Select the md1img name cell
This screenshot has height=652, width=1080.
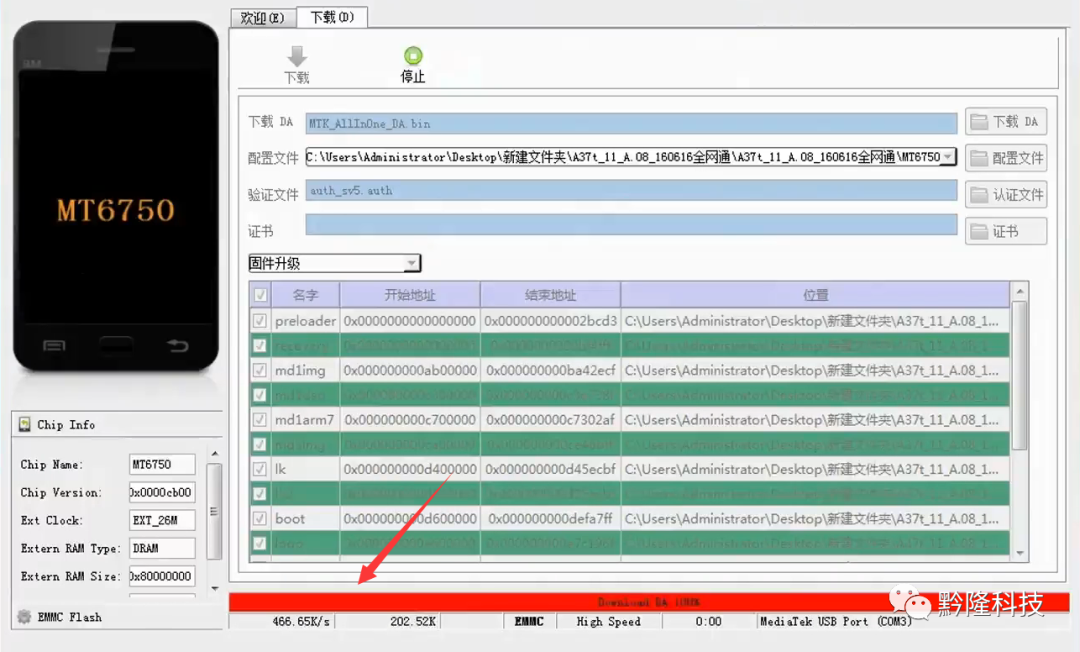click(x=305, y=370)
